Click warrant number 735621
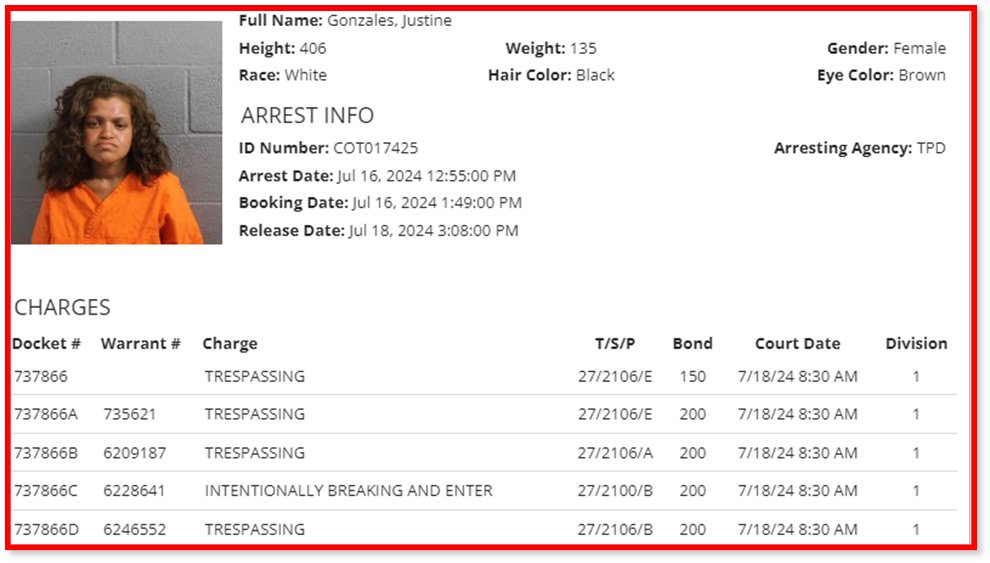 [129, 414]
